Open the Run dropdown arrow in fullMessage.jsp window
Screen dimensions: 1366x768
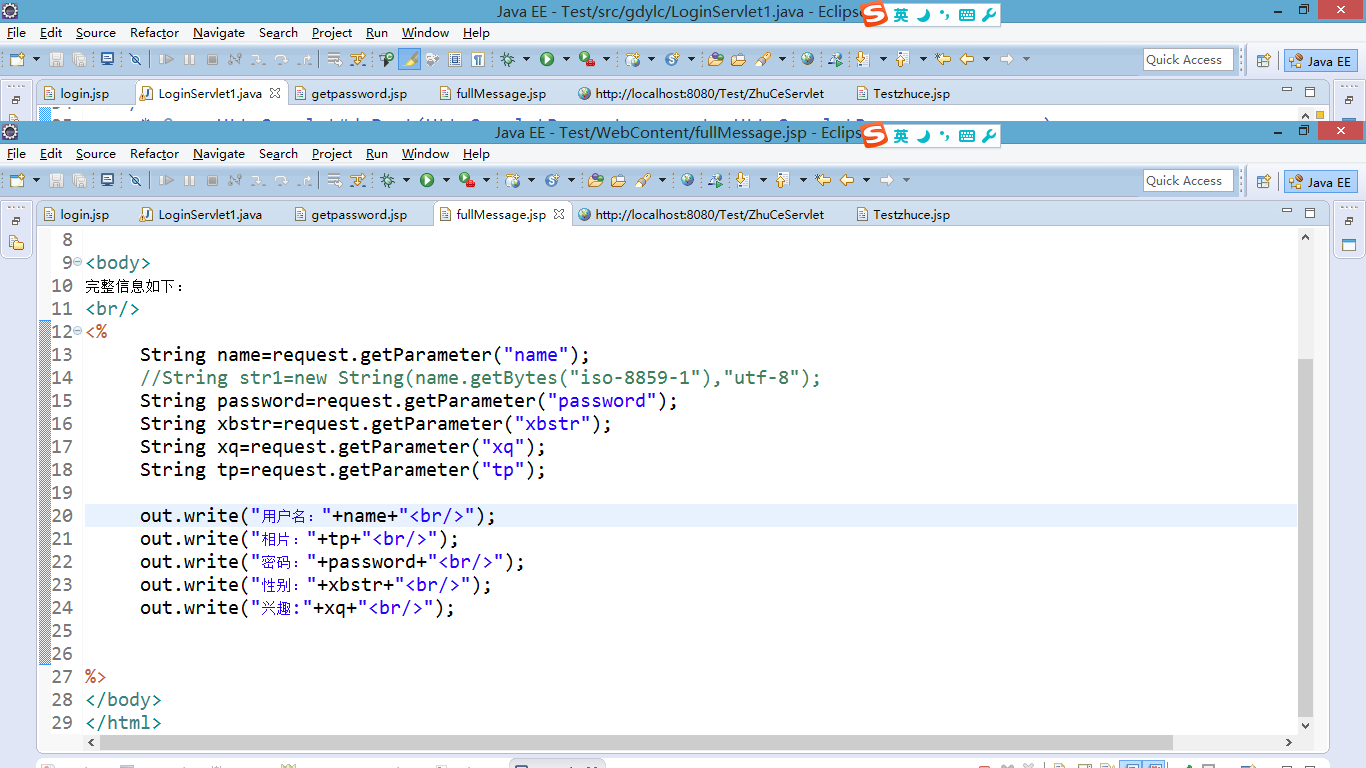click(446, 180)
